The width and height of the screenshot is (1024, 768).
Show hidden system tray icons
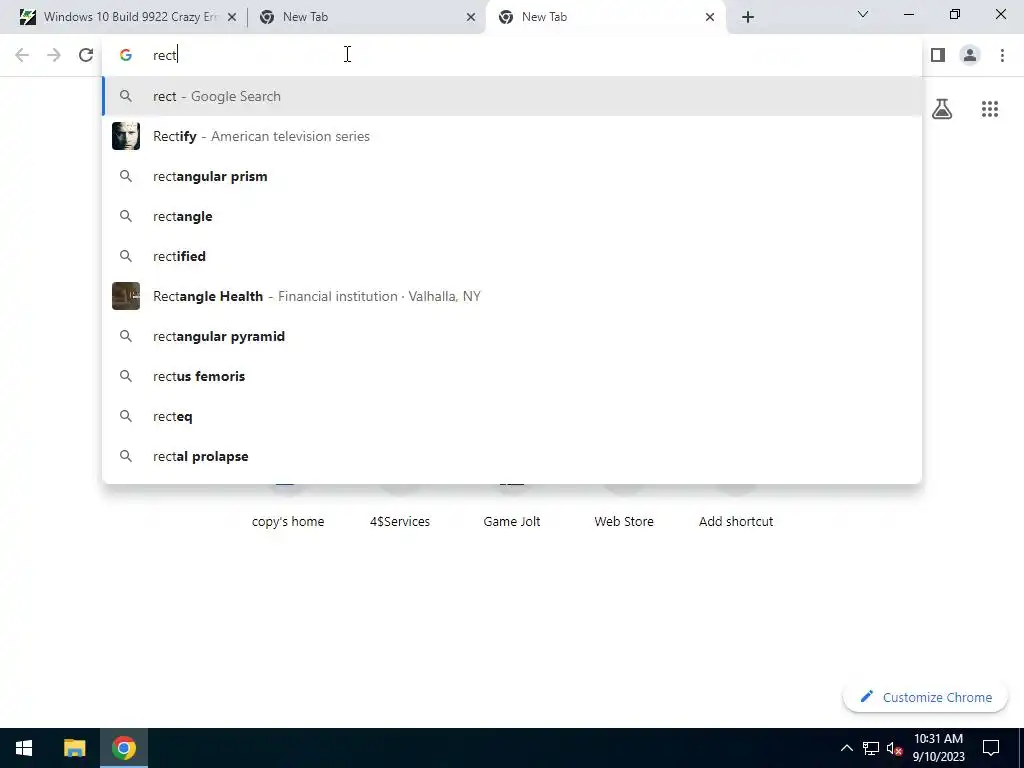click(846, 748)
